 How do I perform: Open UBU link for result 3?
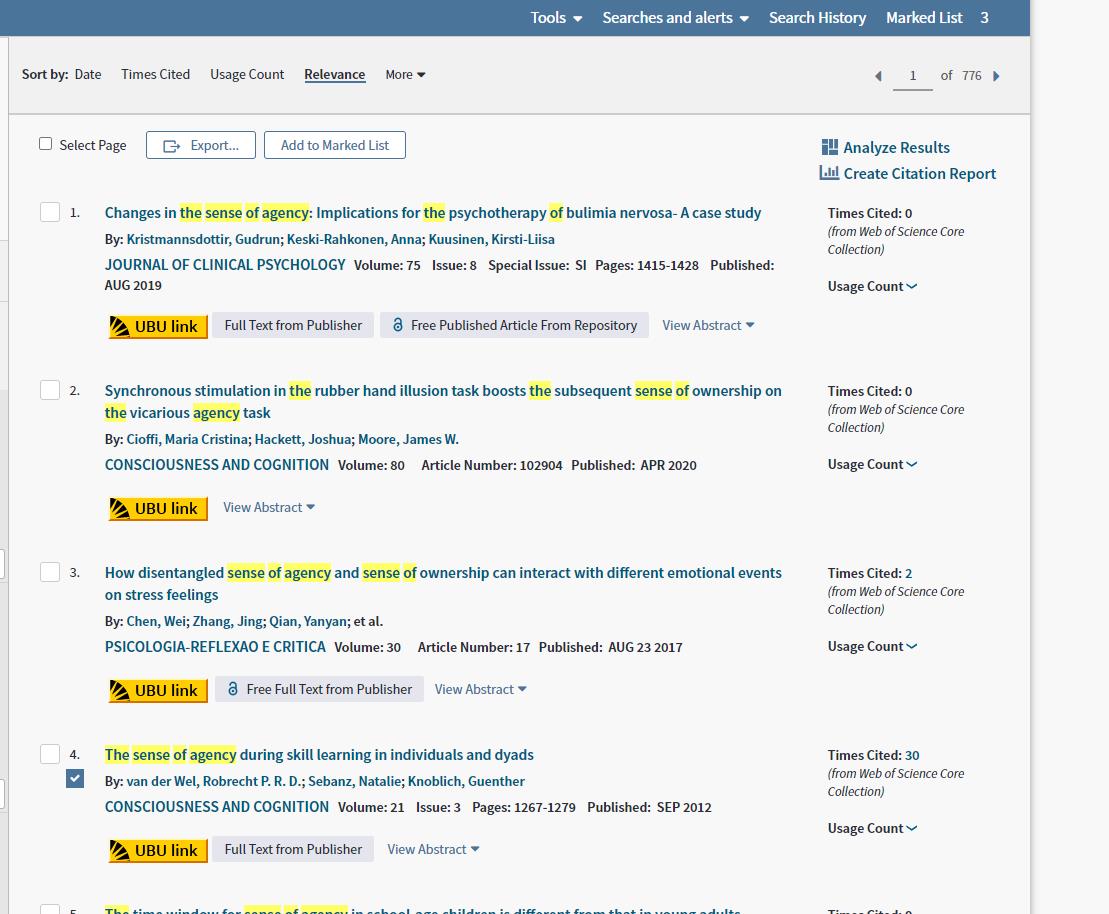pos(158,690)
